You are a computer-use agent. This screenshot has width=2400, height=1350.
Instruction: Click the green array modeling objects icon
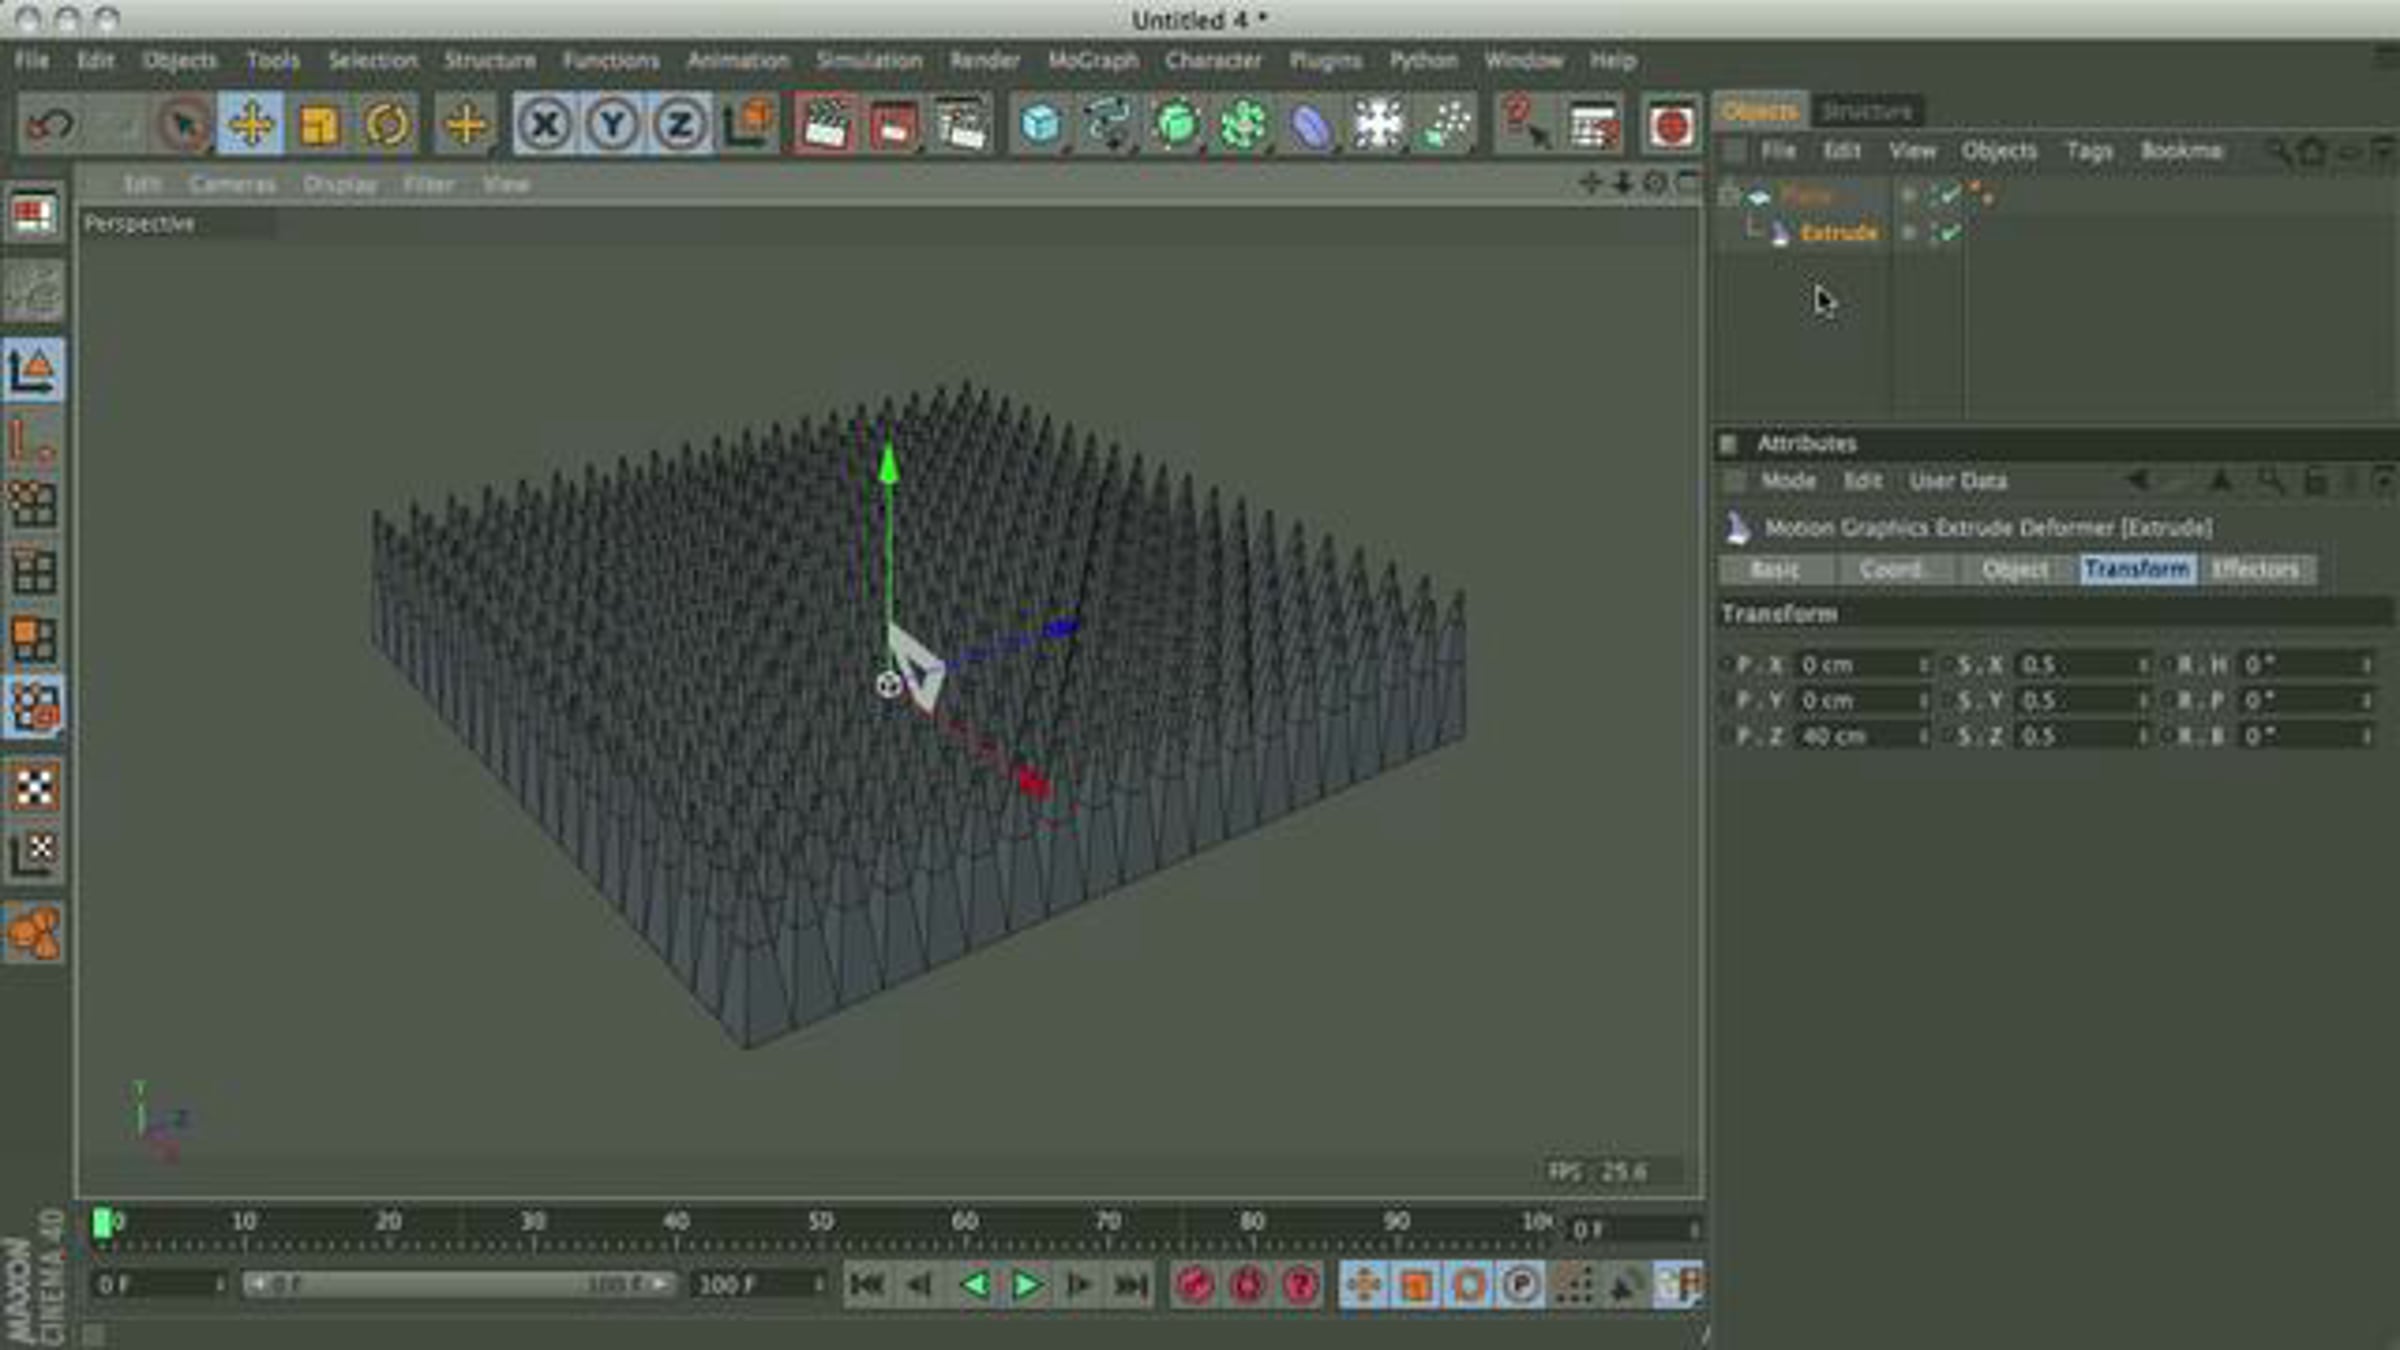pyautogui.click(x=1243, y=125)
